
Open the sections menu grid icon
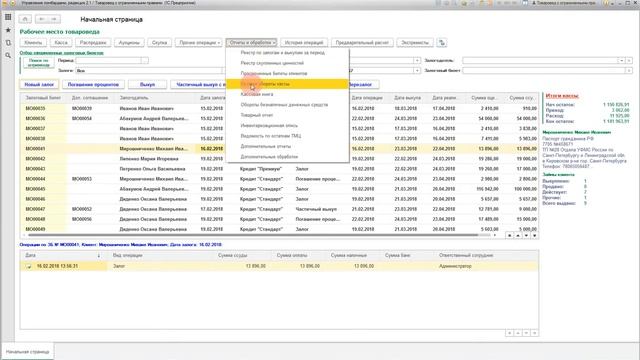(8, 17)
